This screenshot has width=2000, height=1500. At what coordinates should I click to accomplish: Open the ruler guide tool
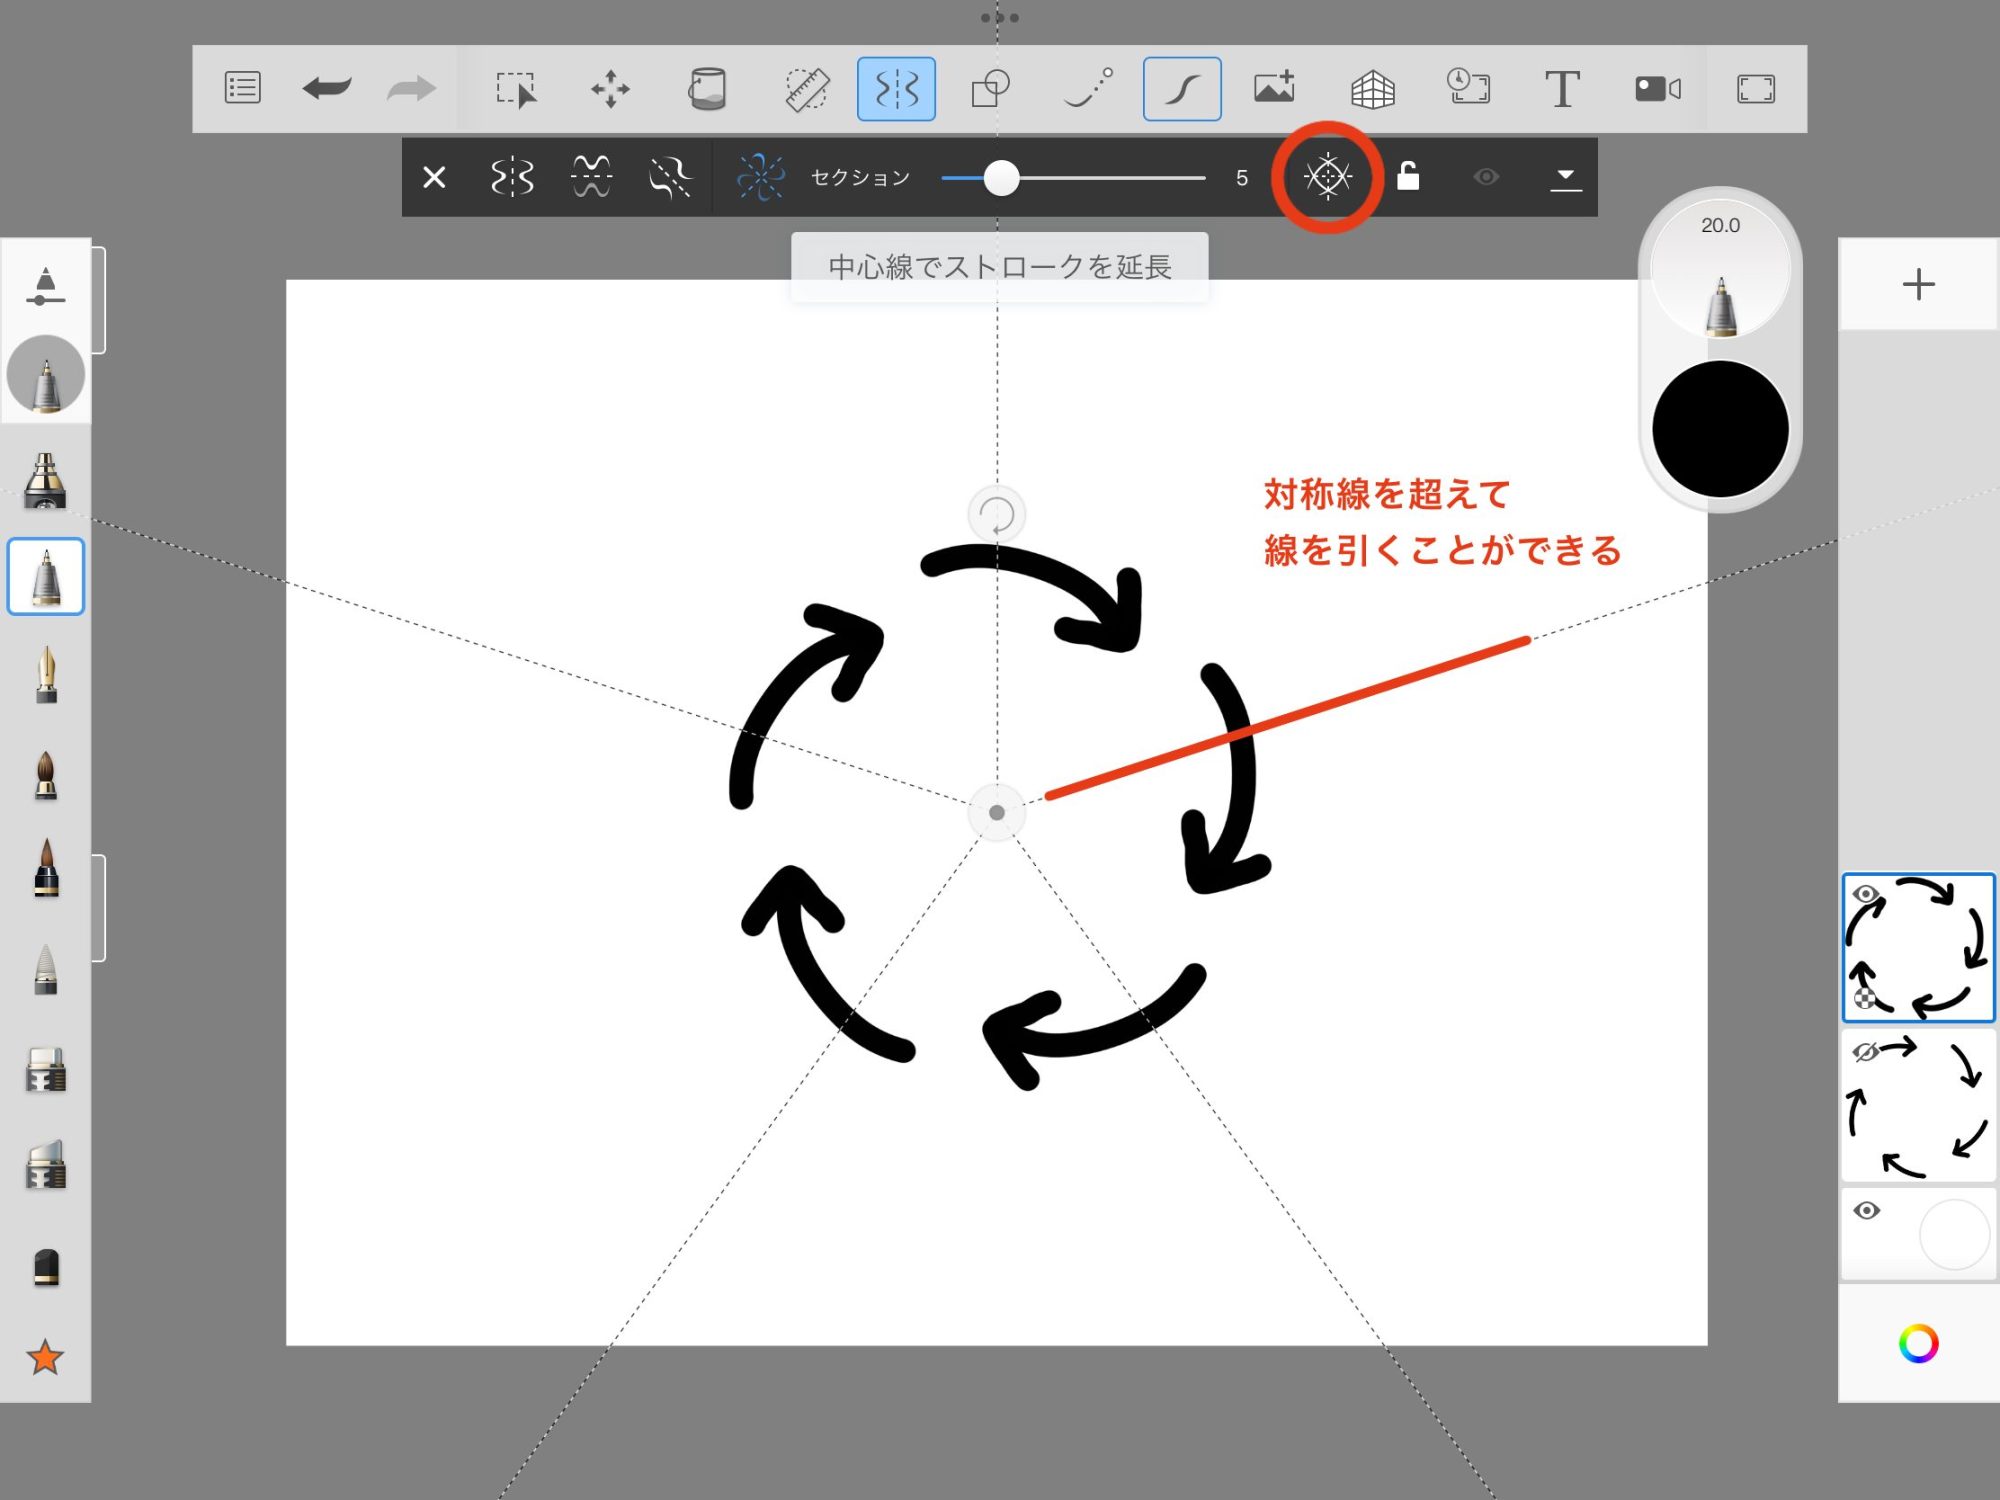coord(806,89)
